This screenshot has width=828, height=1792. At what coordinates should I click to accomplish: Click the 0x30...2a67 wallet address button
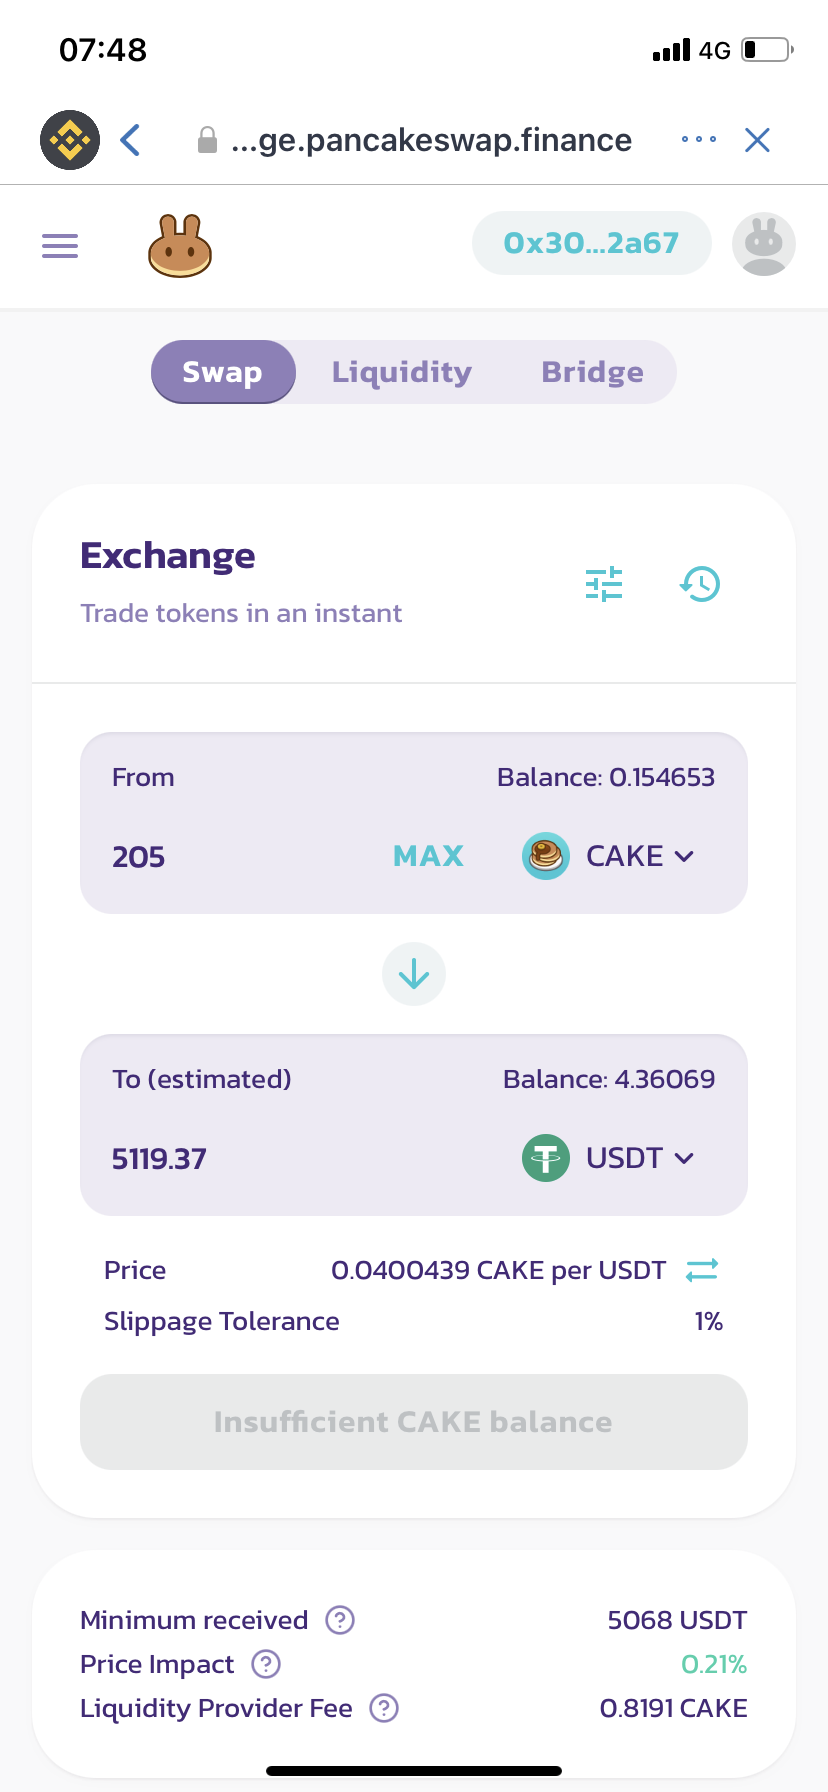tap(591, 243)
